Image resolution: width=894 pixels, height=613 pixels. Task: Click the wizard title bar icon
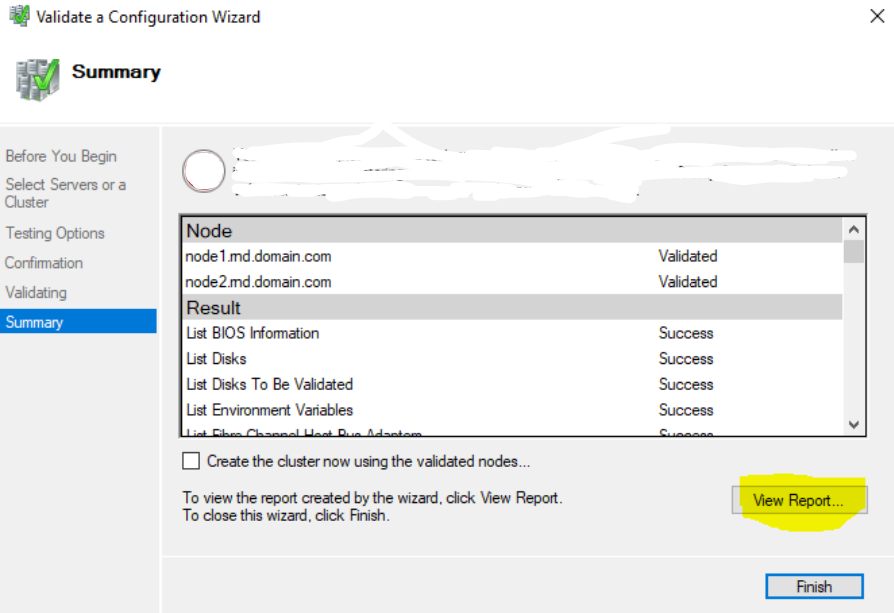click(19, 16)
